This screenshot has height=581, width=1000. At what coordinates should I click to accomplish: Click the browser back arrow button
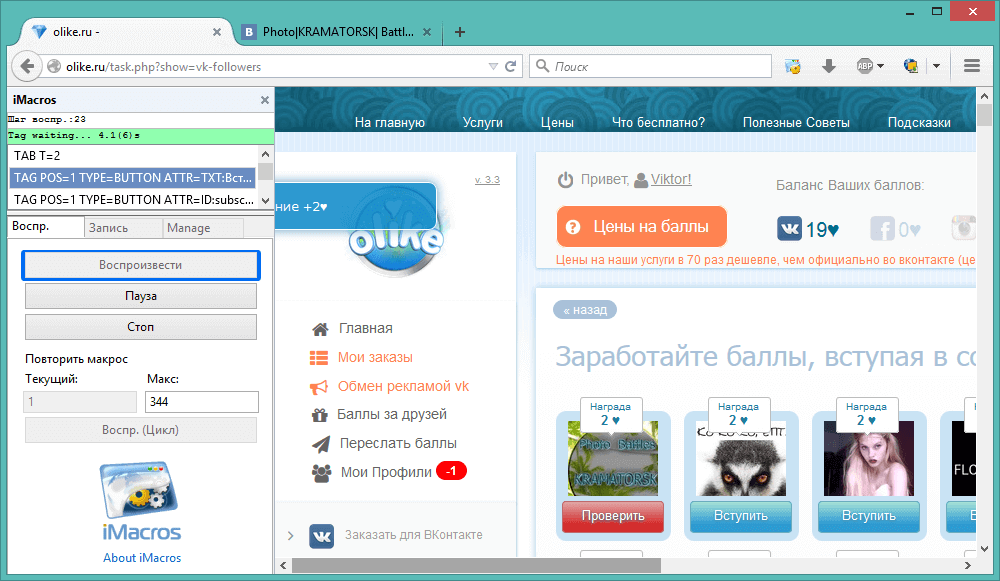27,66
